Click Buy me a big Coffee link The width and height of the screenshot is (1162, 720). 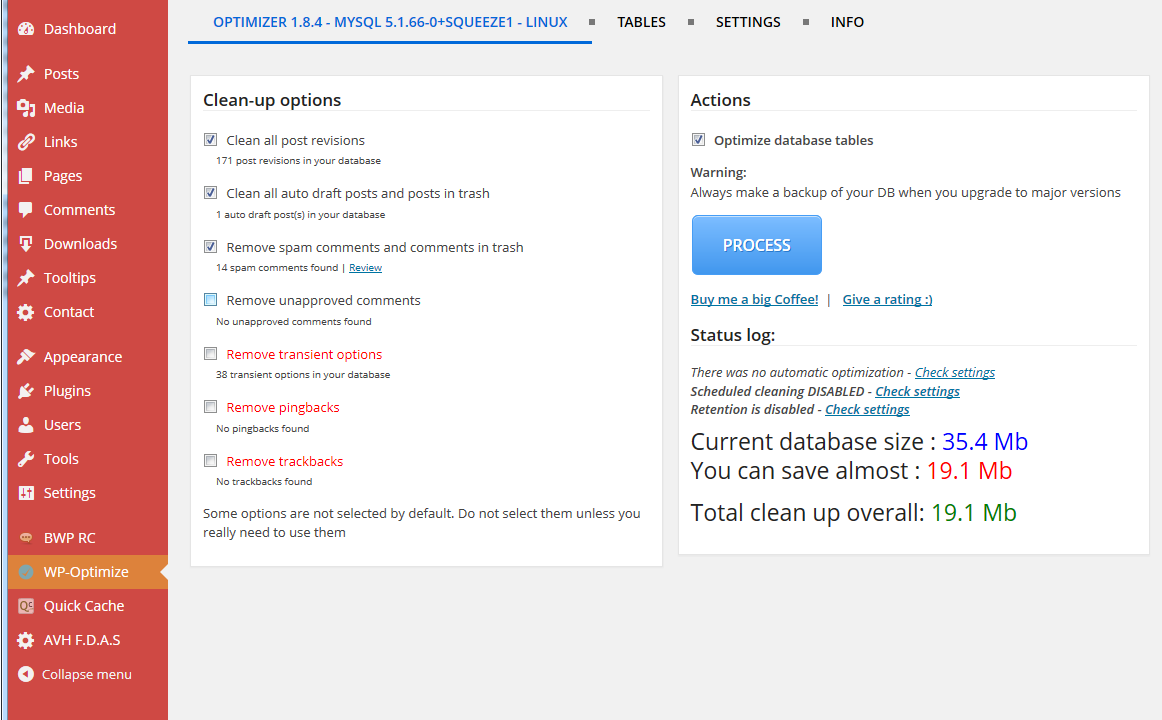pos(754,299)
